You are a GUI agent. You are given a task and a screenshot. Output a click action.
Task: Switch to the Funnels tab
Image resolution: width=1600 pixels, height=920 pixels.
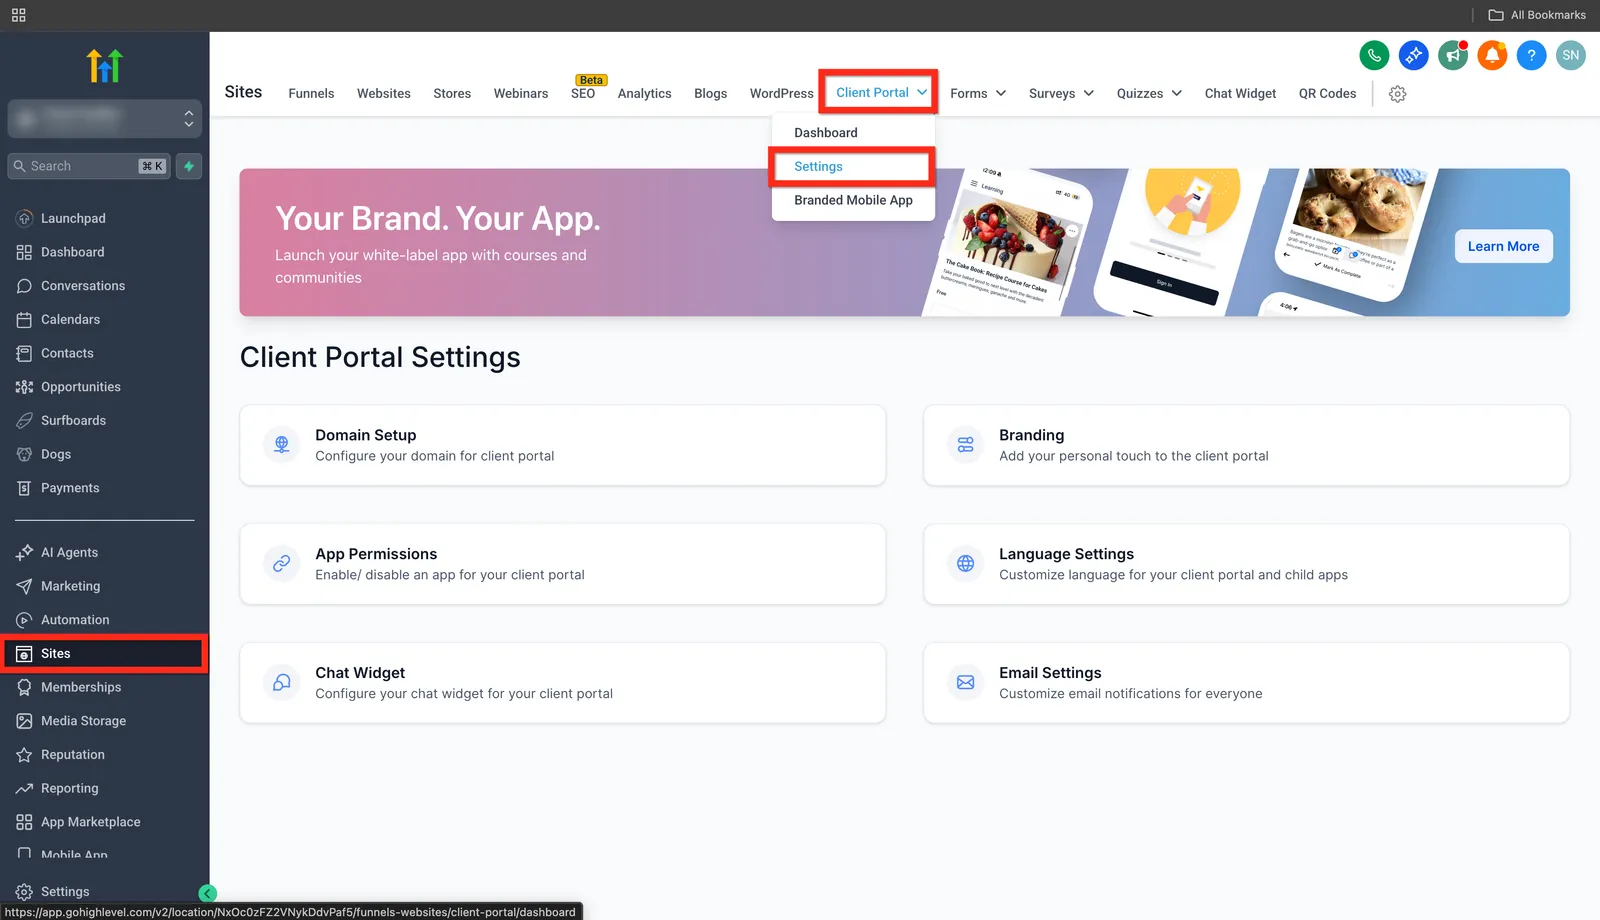pyautogui.click(x=311, y=93)
